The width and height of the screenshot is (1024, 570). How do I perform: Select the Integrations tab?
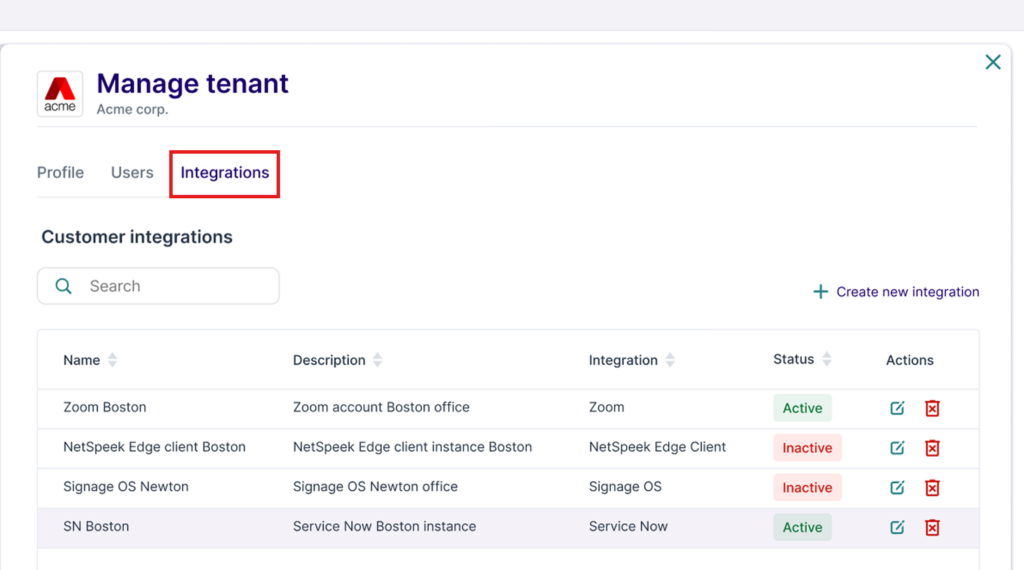click(224, 173)
